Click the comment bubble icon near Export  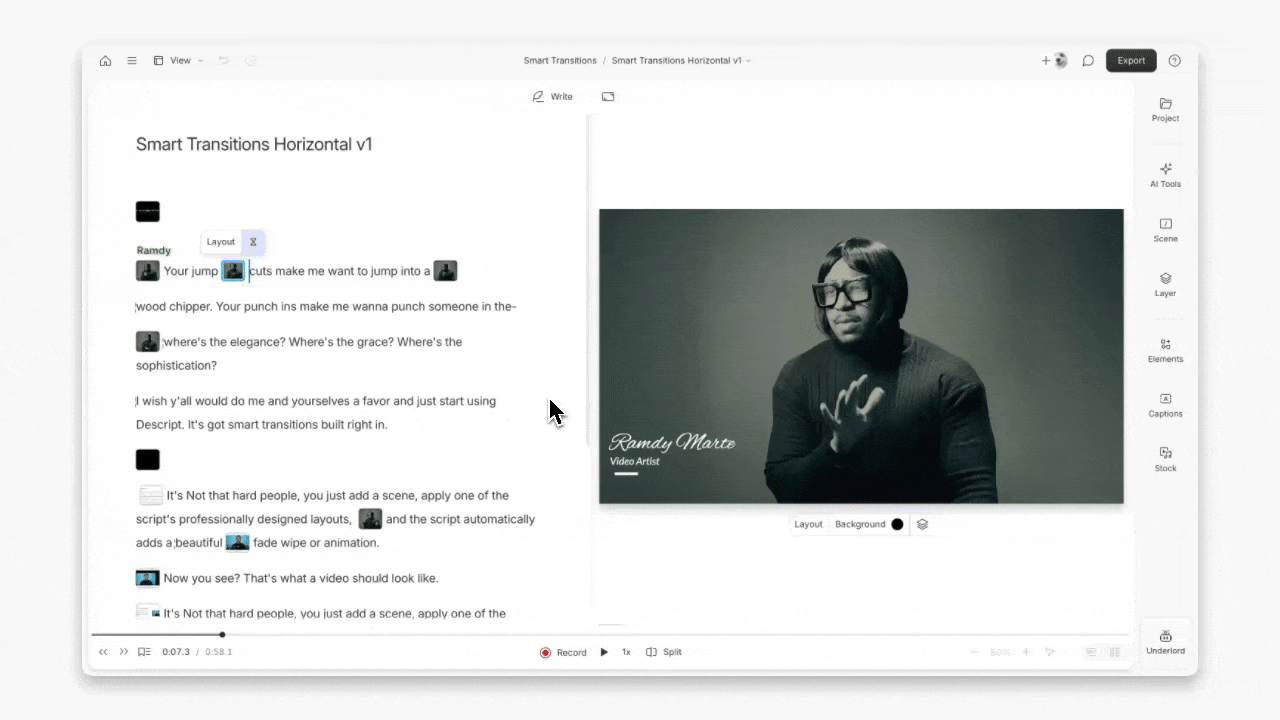click(x=1088, y=60)
